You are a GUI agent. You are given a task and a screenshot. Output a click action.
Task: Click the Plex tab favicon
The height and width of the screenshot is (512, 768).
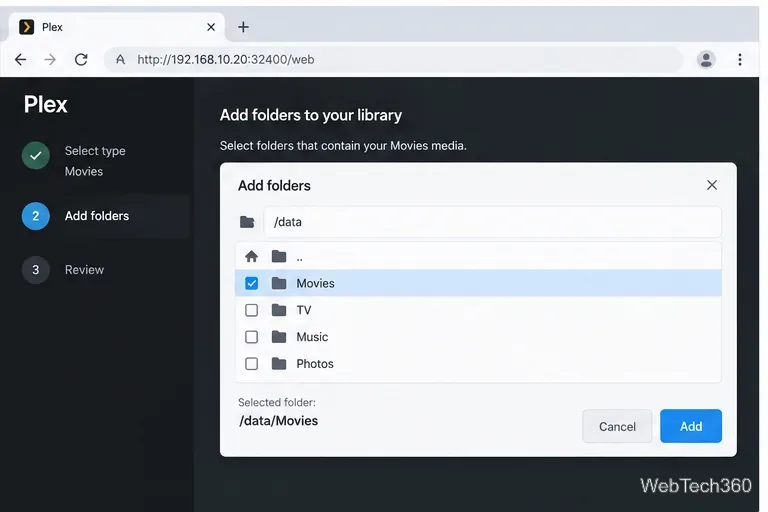(26, 27)
